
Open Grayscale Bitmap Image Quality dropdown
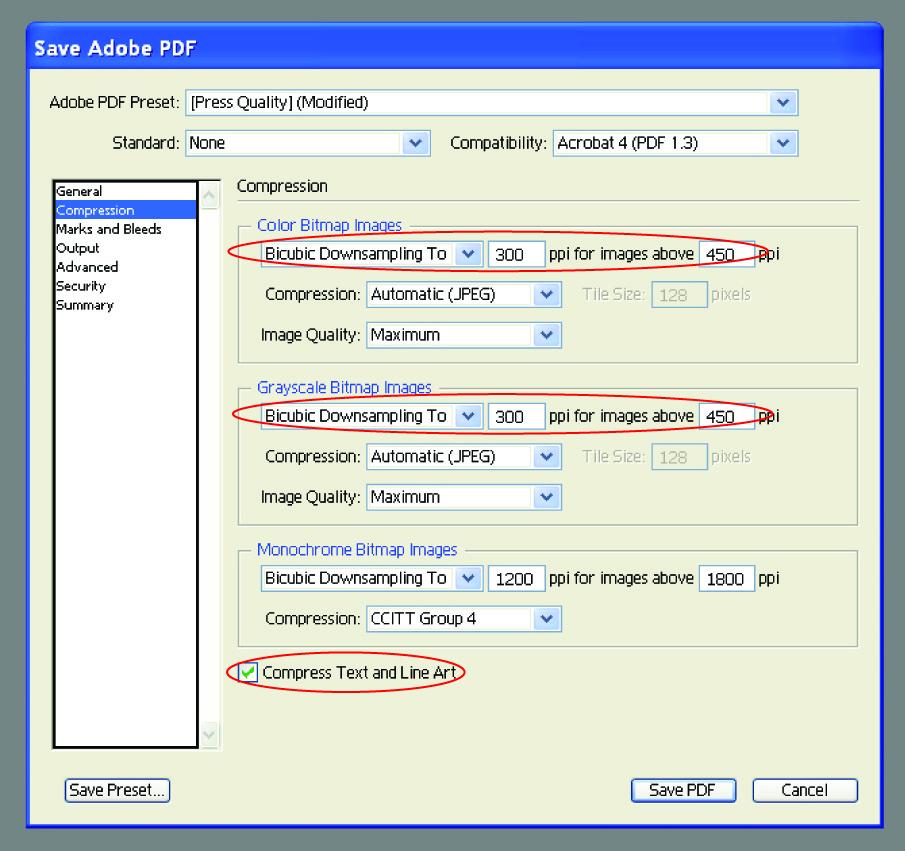tap(464, 497)
